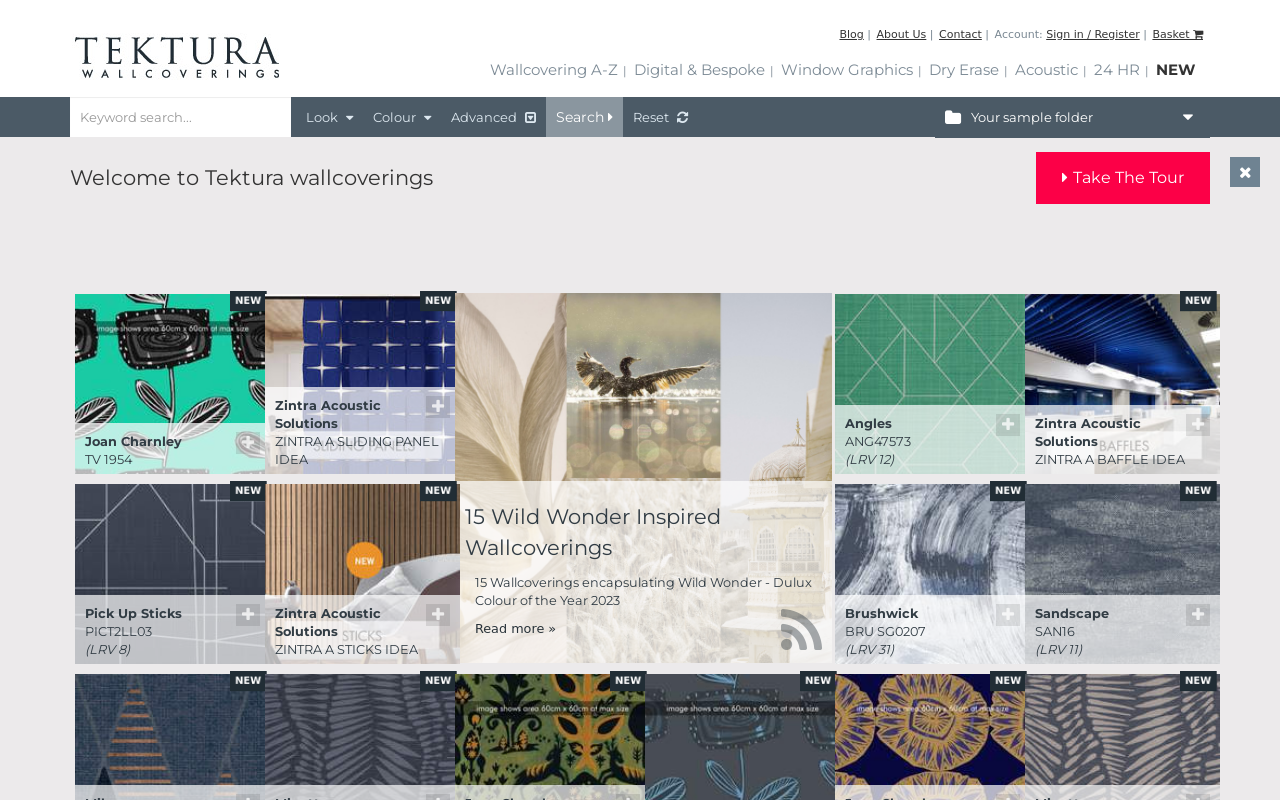This screenshot has width=1280, height=800.
Task: Open Wallcovering A-Z menu
Action: tap(554, 70)
